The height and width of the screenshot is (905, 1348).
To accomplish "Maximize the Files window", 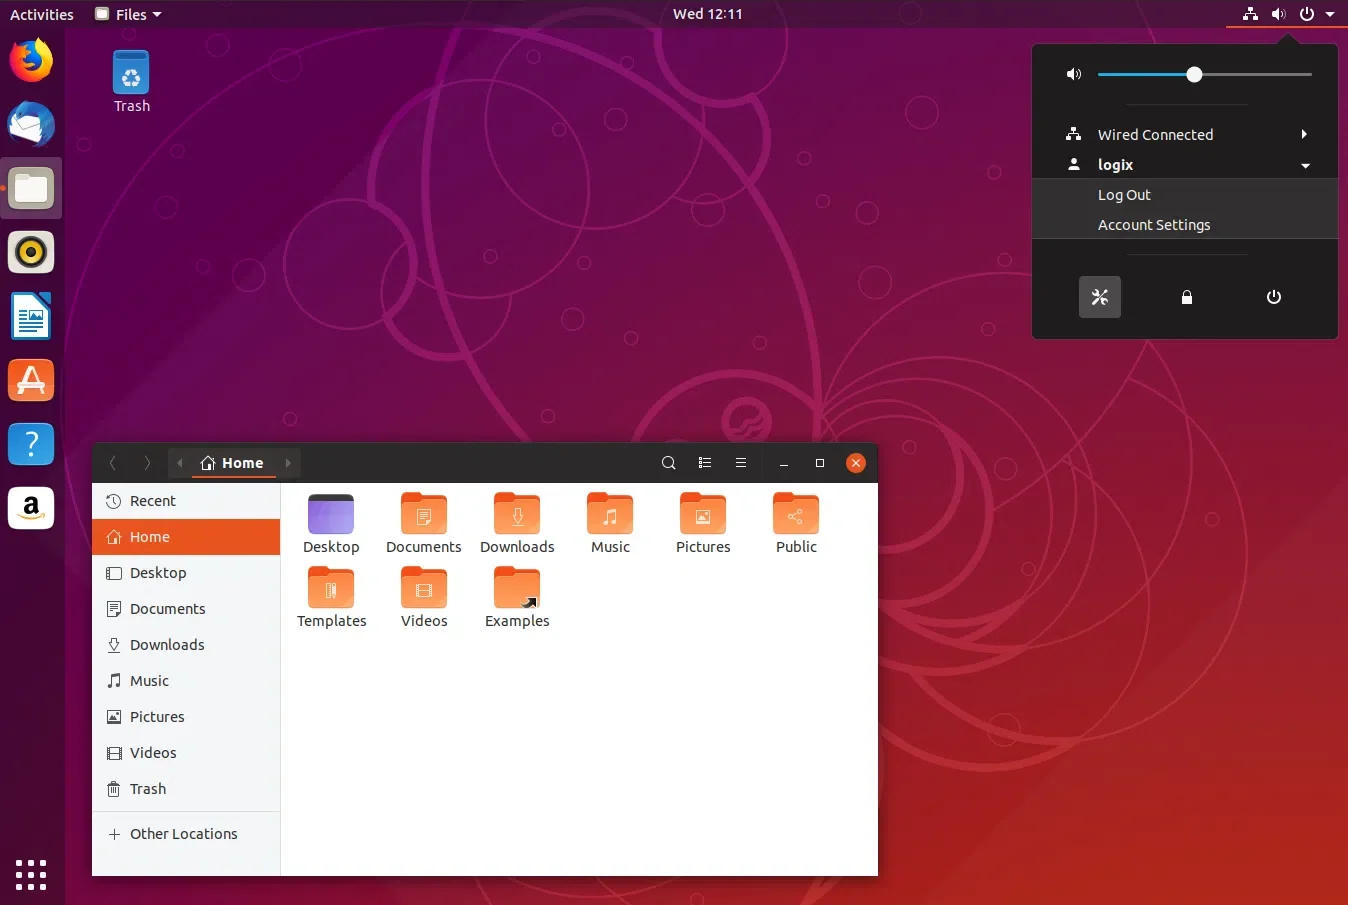I will (820, 463).
